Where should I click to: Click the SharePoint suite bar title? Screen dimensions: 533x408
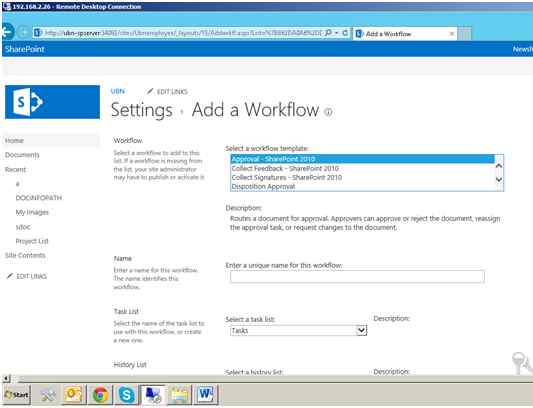pyautogui.click(x=24, y=49)
